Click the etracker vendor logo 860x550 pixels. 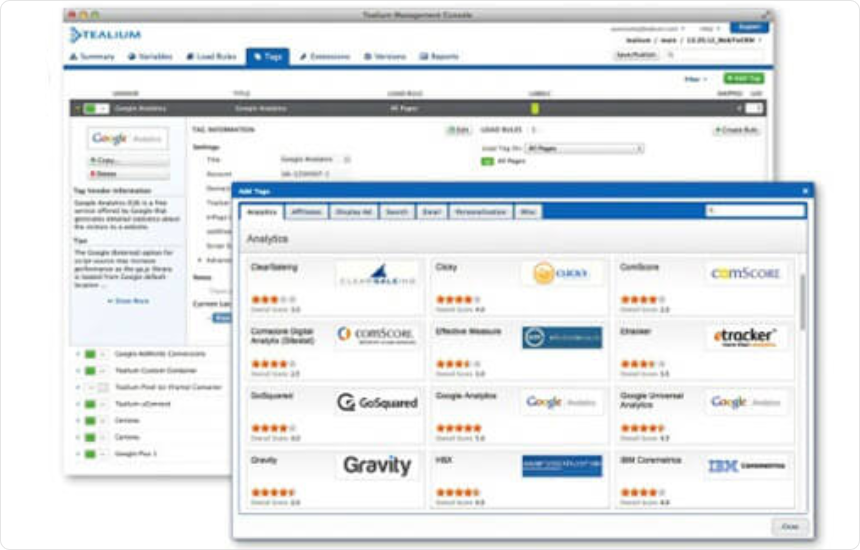click(745, 337)
